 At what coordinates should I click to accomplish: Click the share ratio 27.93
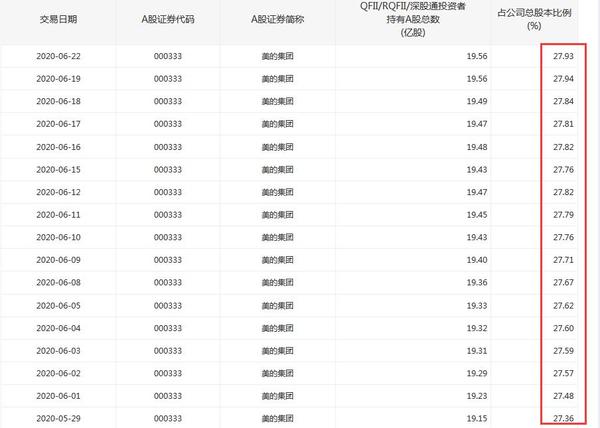(x=563, y=56)
